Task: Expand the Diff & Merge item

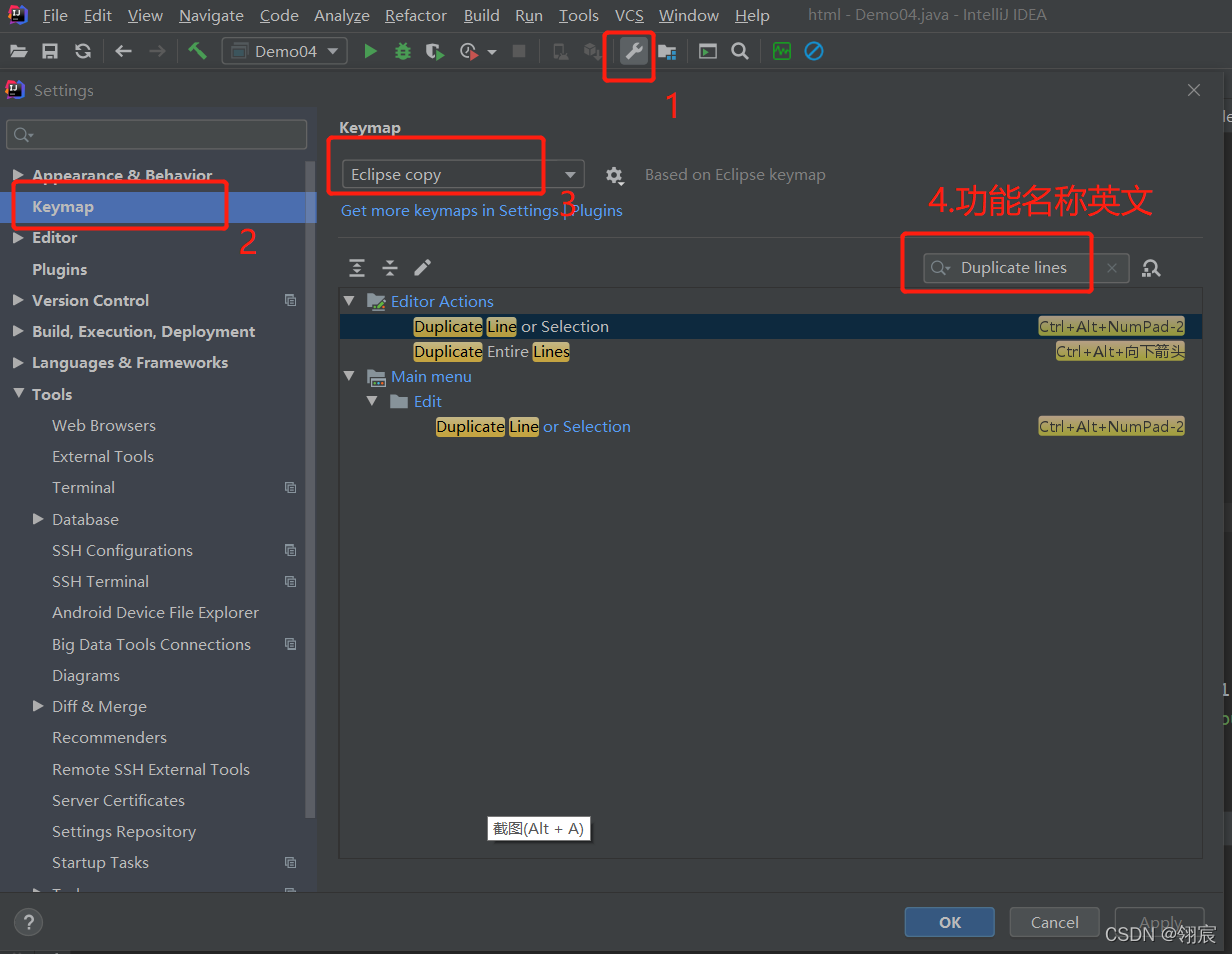Action: point(38,706)
